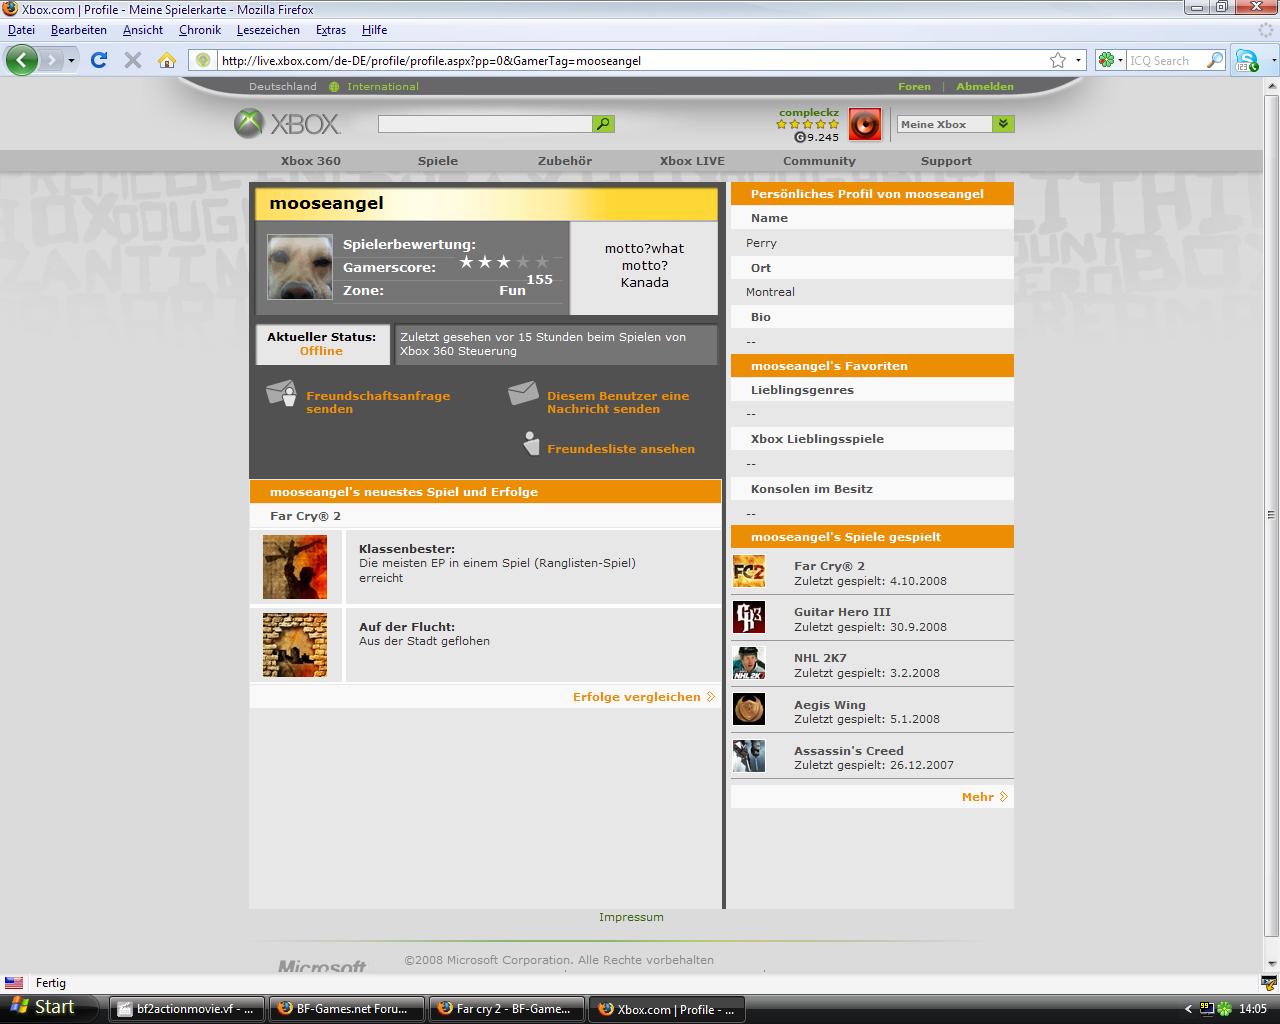The image size is (1280, 1024).
Task: Click the friends list person icon
Action: tap(532, 444)
